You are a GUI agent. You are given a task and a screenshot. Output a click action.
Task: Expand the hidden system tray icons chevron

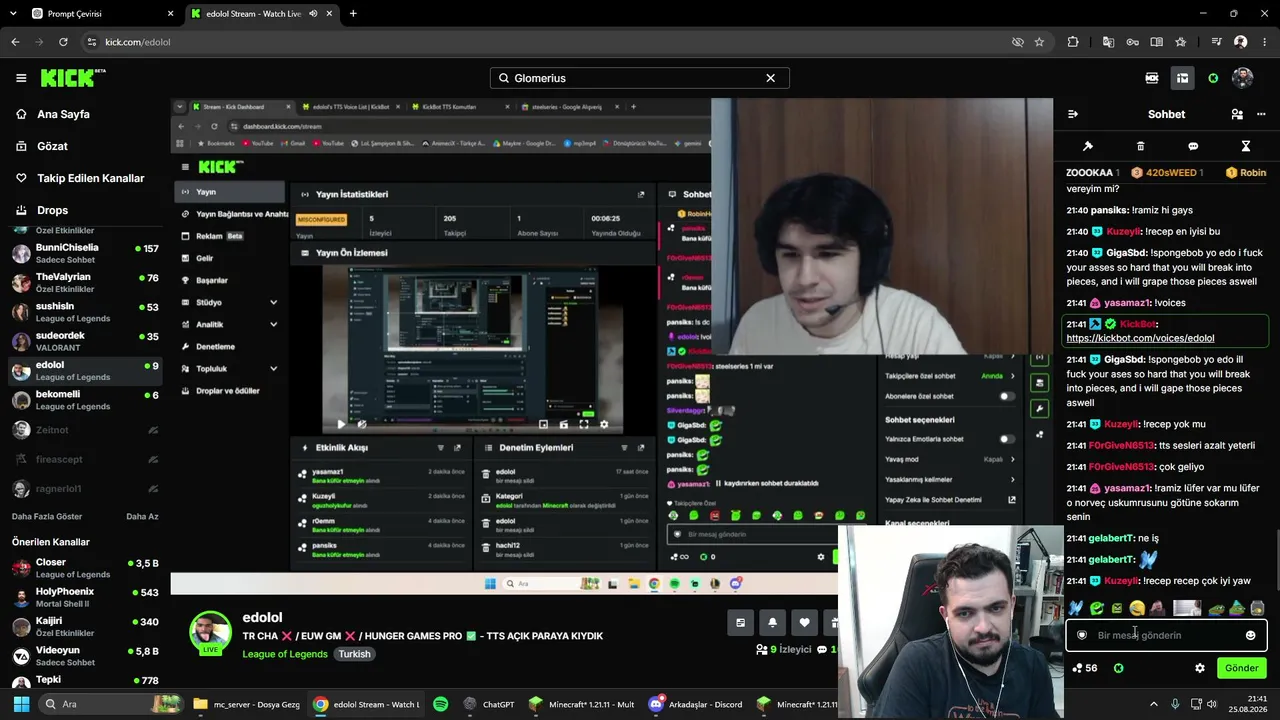[1153, 704]
